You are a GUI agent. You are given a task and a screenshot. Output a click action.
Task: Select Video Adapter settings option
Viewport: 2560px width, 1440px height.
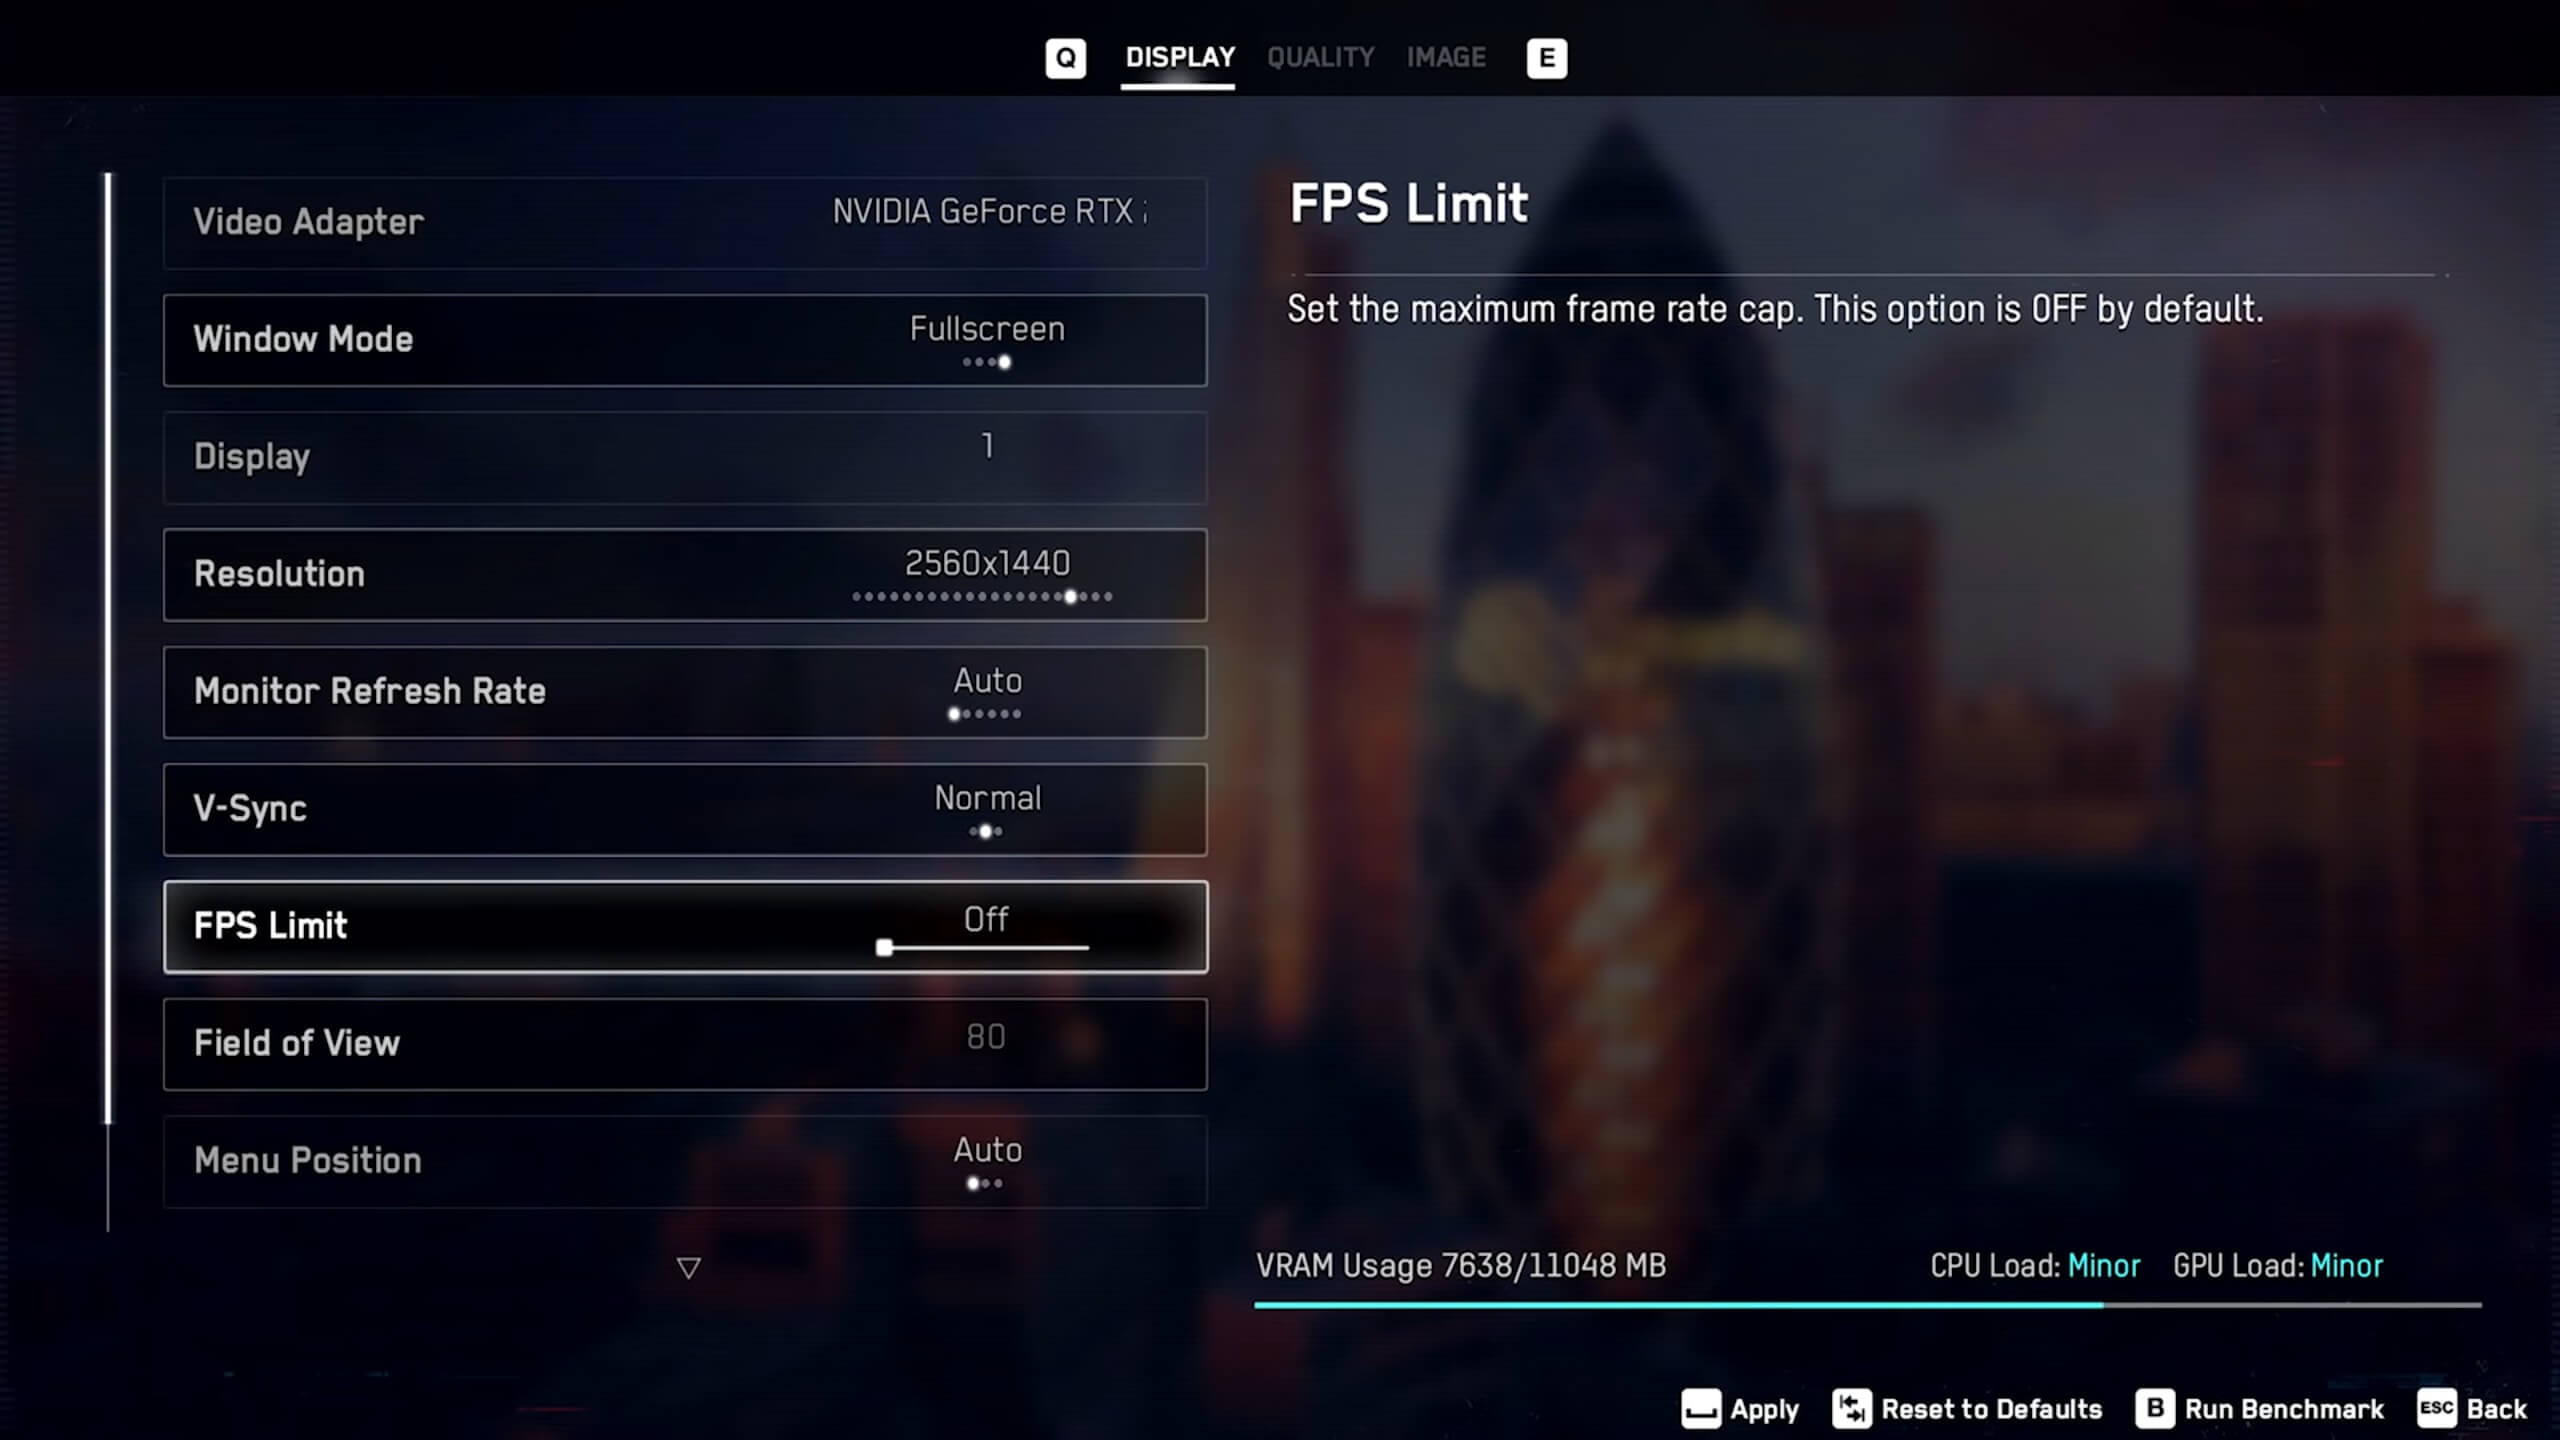pyautogui.click(x=684, y=222)
